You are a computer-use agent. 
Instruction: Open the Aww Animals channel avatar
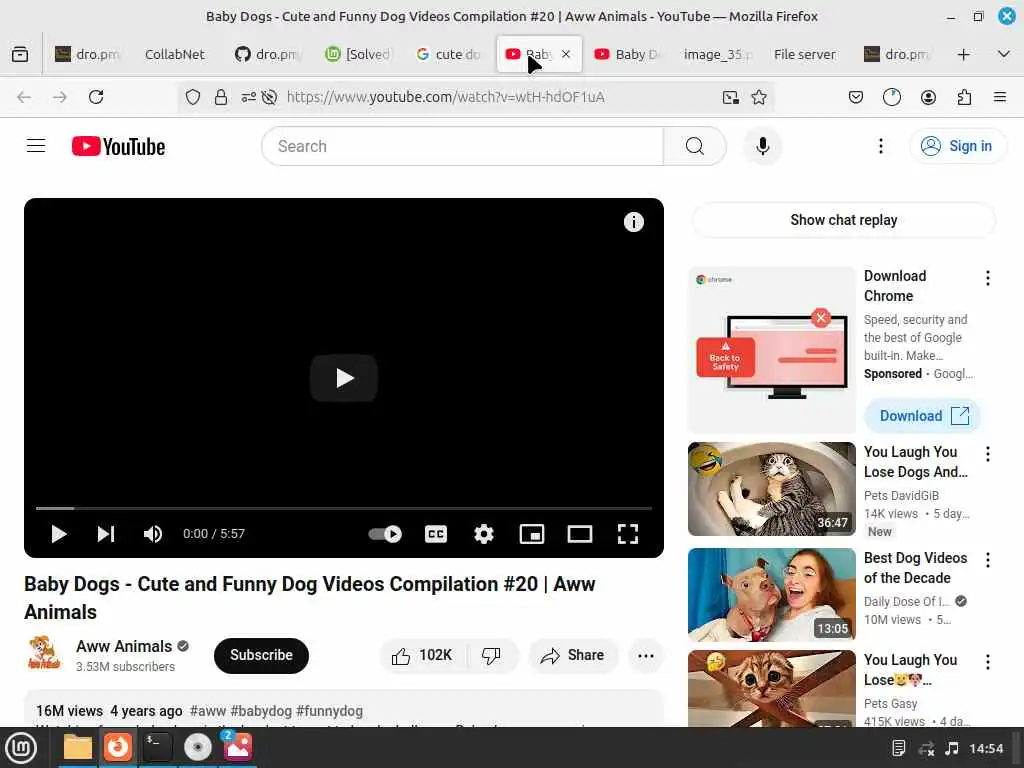tap(43, 653)
